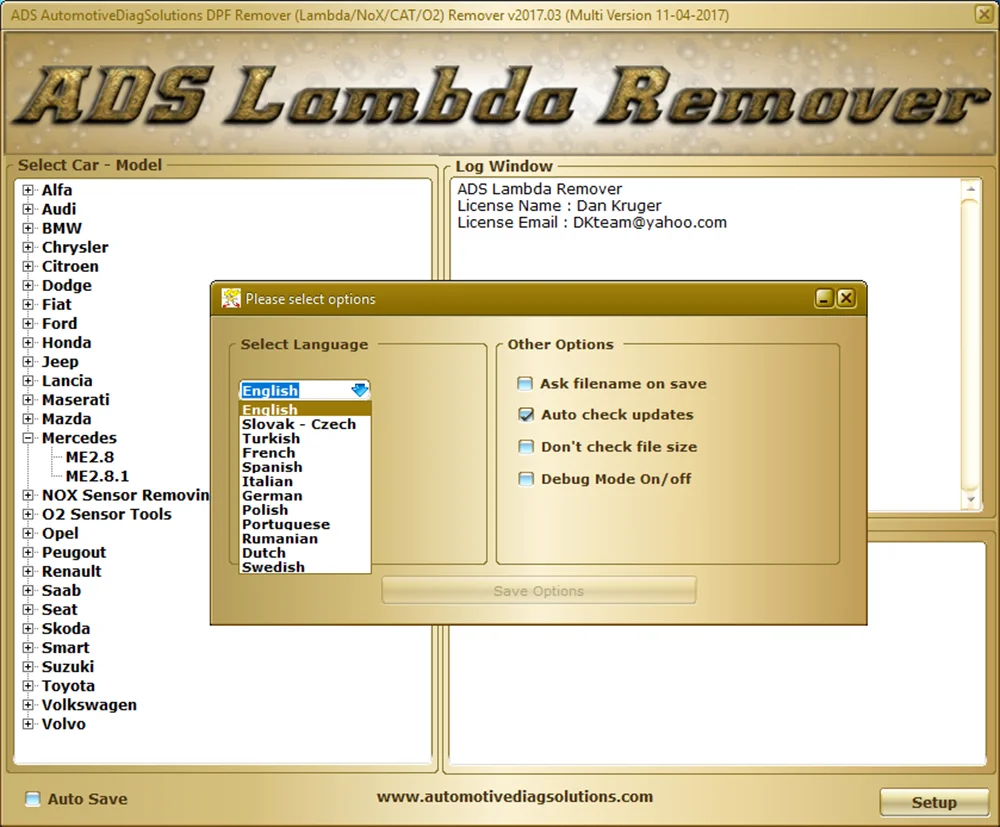Image resolution: width=1000 pixels, height=827 pixels.
Task: Select Smart in the car list
Action: (65, 648)
